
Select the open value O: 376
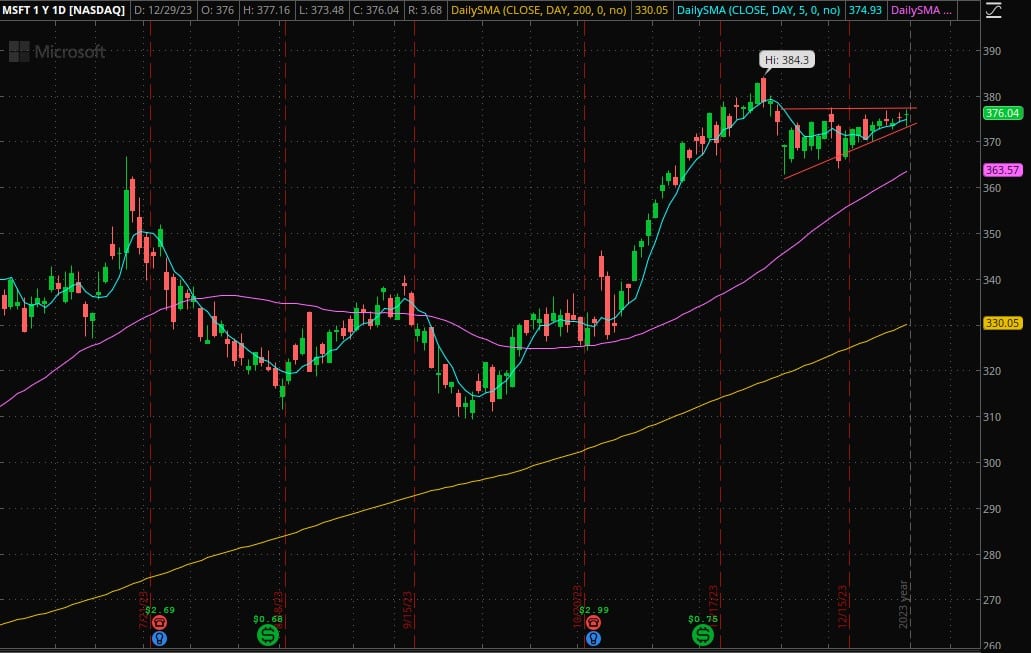click(x=220, y=10)
